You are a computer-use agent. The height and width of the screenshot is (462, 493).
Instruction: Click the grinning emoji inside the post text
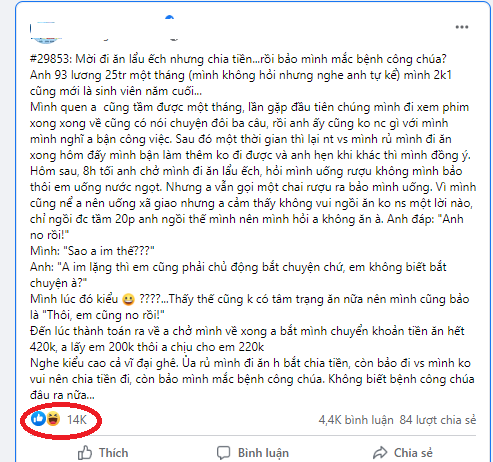tap(128, 299)
